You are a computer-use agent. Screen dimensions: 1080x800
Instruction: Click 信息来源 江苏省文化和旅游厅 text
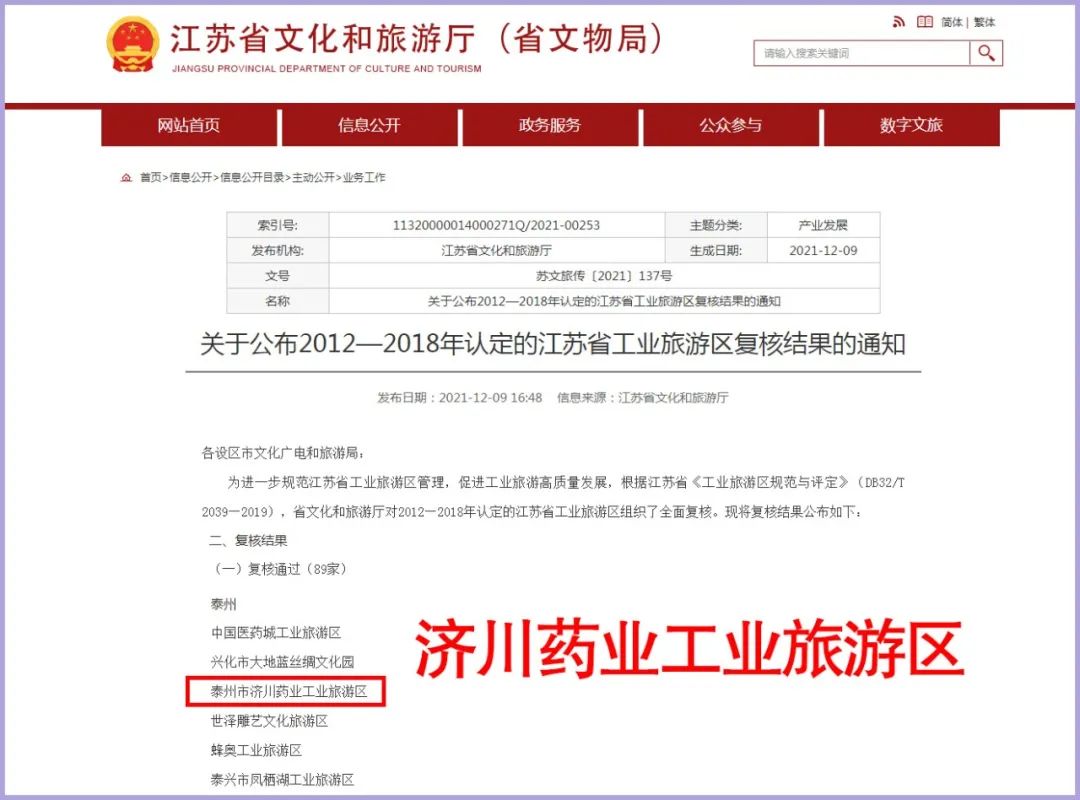click(x=642, y=398)
